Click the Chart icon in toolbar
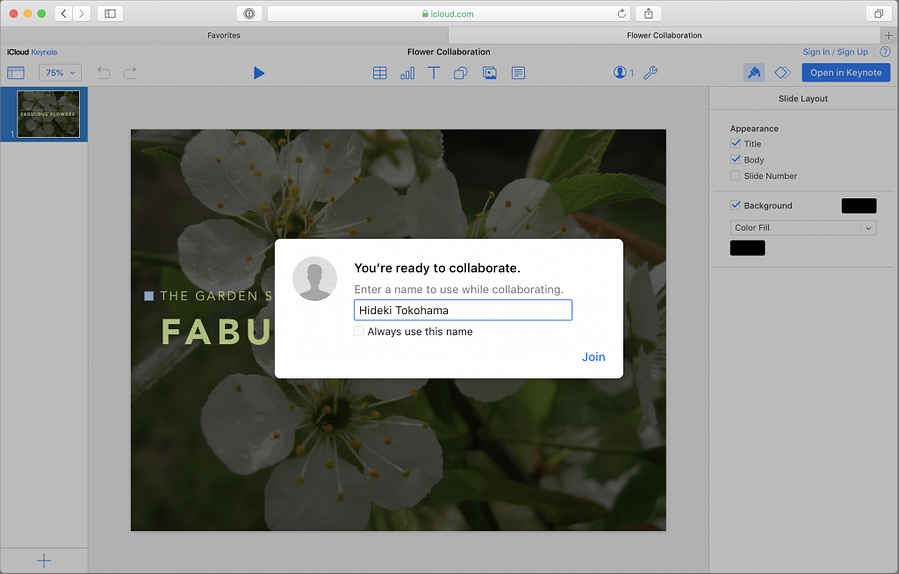The width and height of the screenshot is (899, 574). [407, 73]
